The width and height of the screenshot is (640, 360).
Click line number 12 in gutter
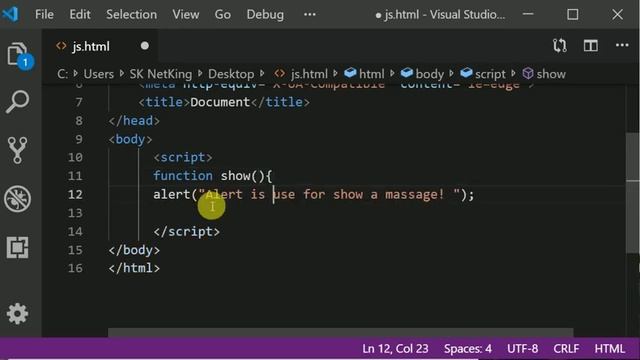(75, 194)
